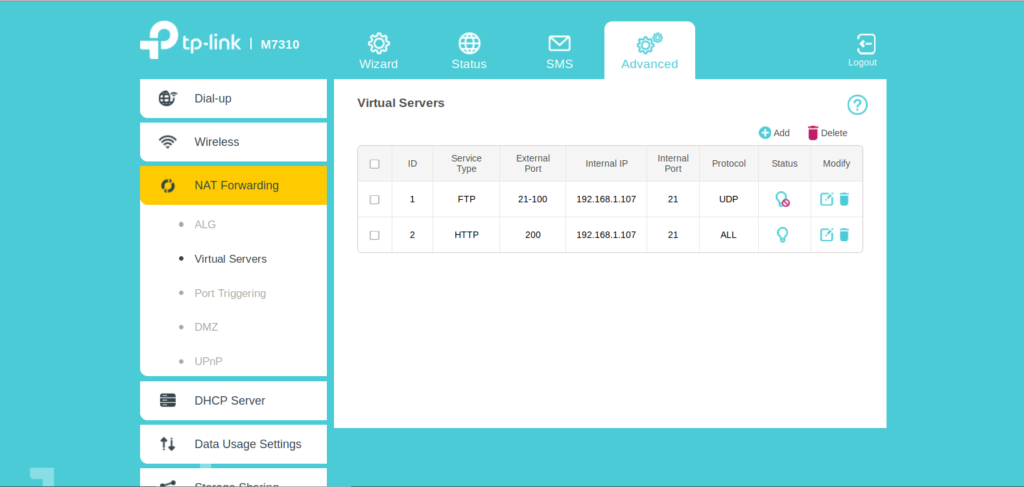1024x487 pixels.
Task: Click the help question mark icon
Action: (857, 105)
